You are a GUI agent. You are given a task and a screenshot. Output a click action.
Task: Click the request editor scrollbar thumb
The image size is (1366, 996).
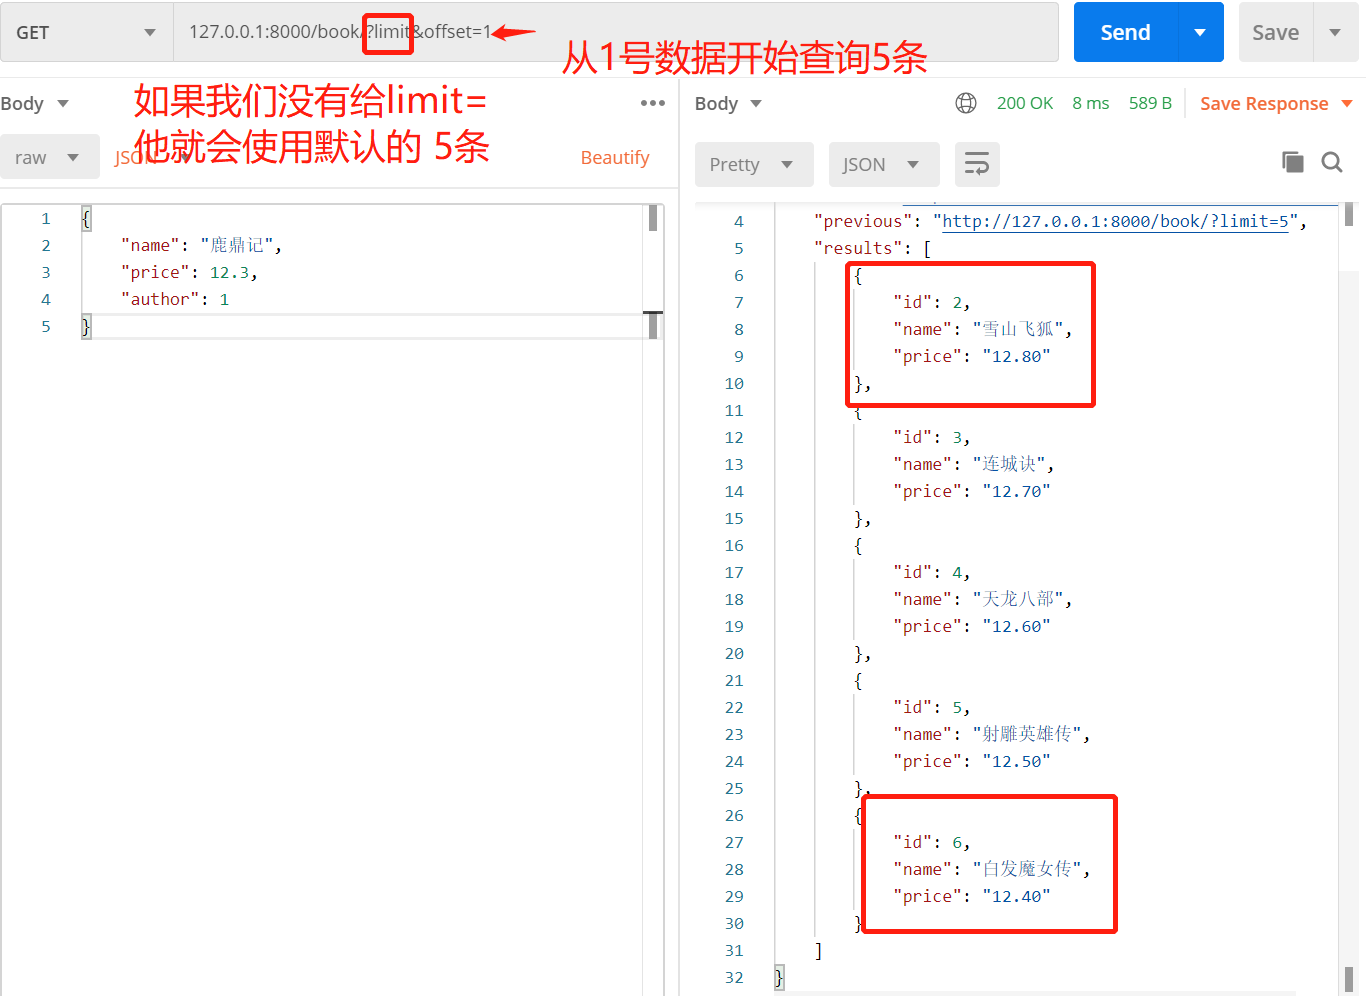(x=653, y=218)
